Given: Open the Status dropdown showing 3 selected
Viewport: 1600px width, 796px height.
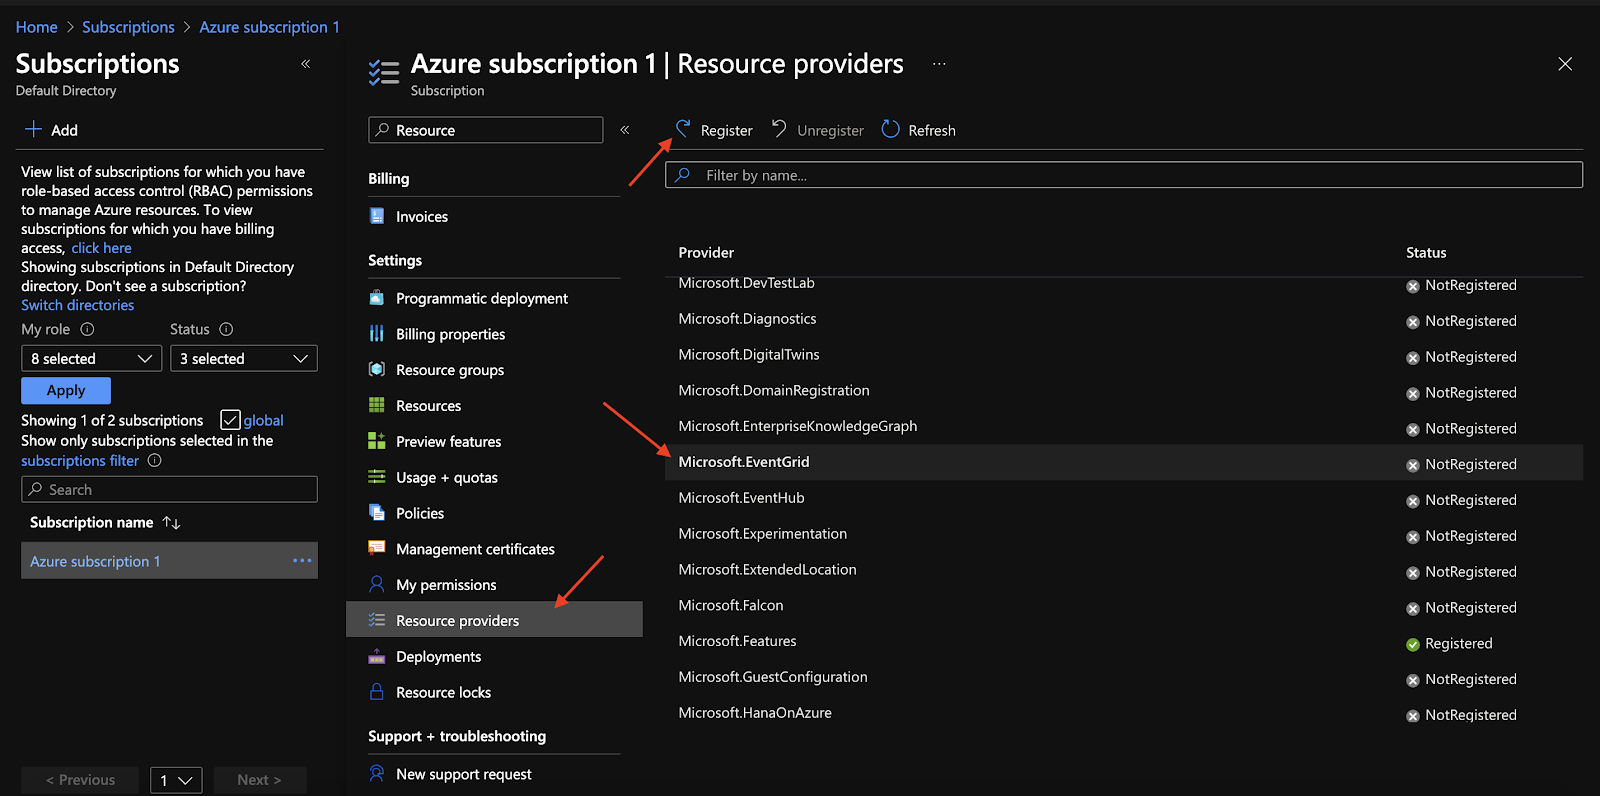Looking at the screenshot, I should click(244, 358).
